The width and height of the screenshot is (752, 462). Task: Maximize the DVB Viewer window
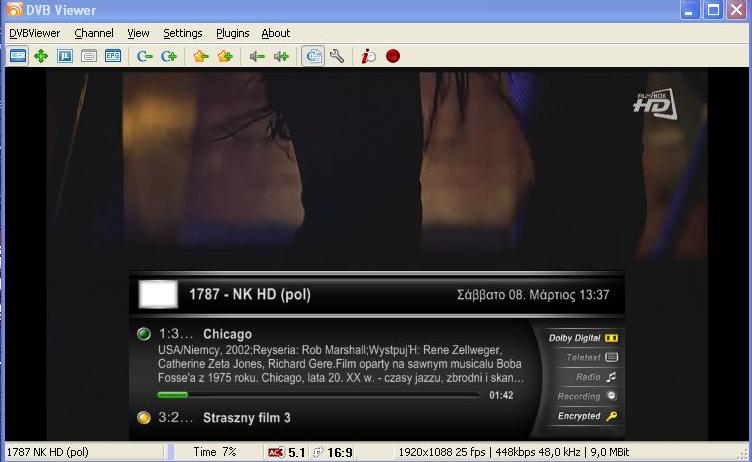713,10
